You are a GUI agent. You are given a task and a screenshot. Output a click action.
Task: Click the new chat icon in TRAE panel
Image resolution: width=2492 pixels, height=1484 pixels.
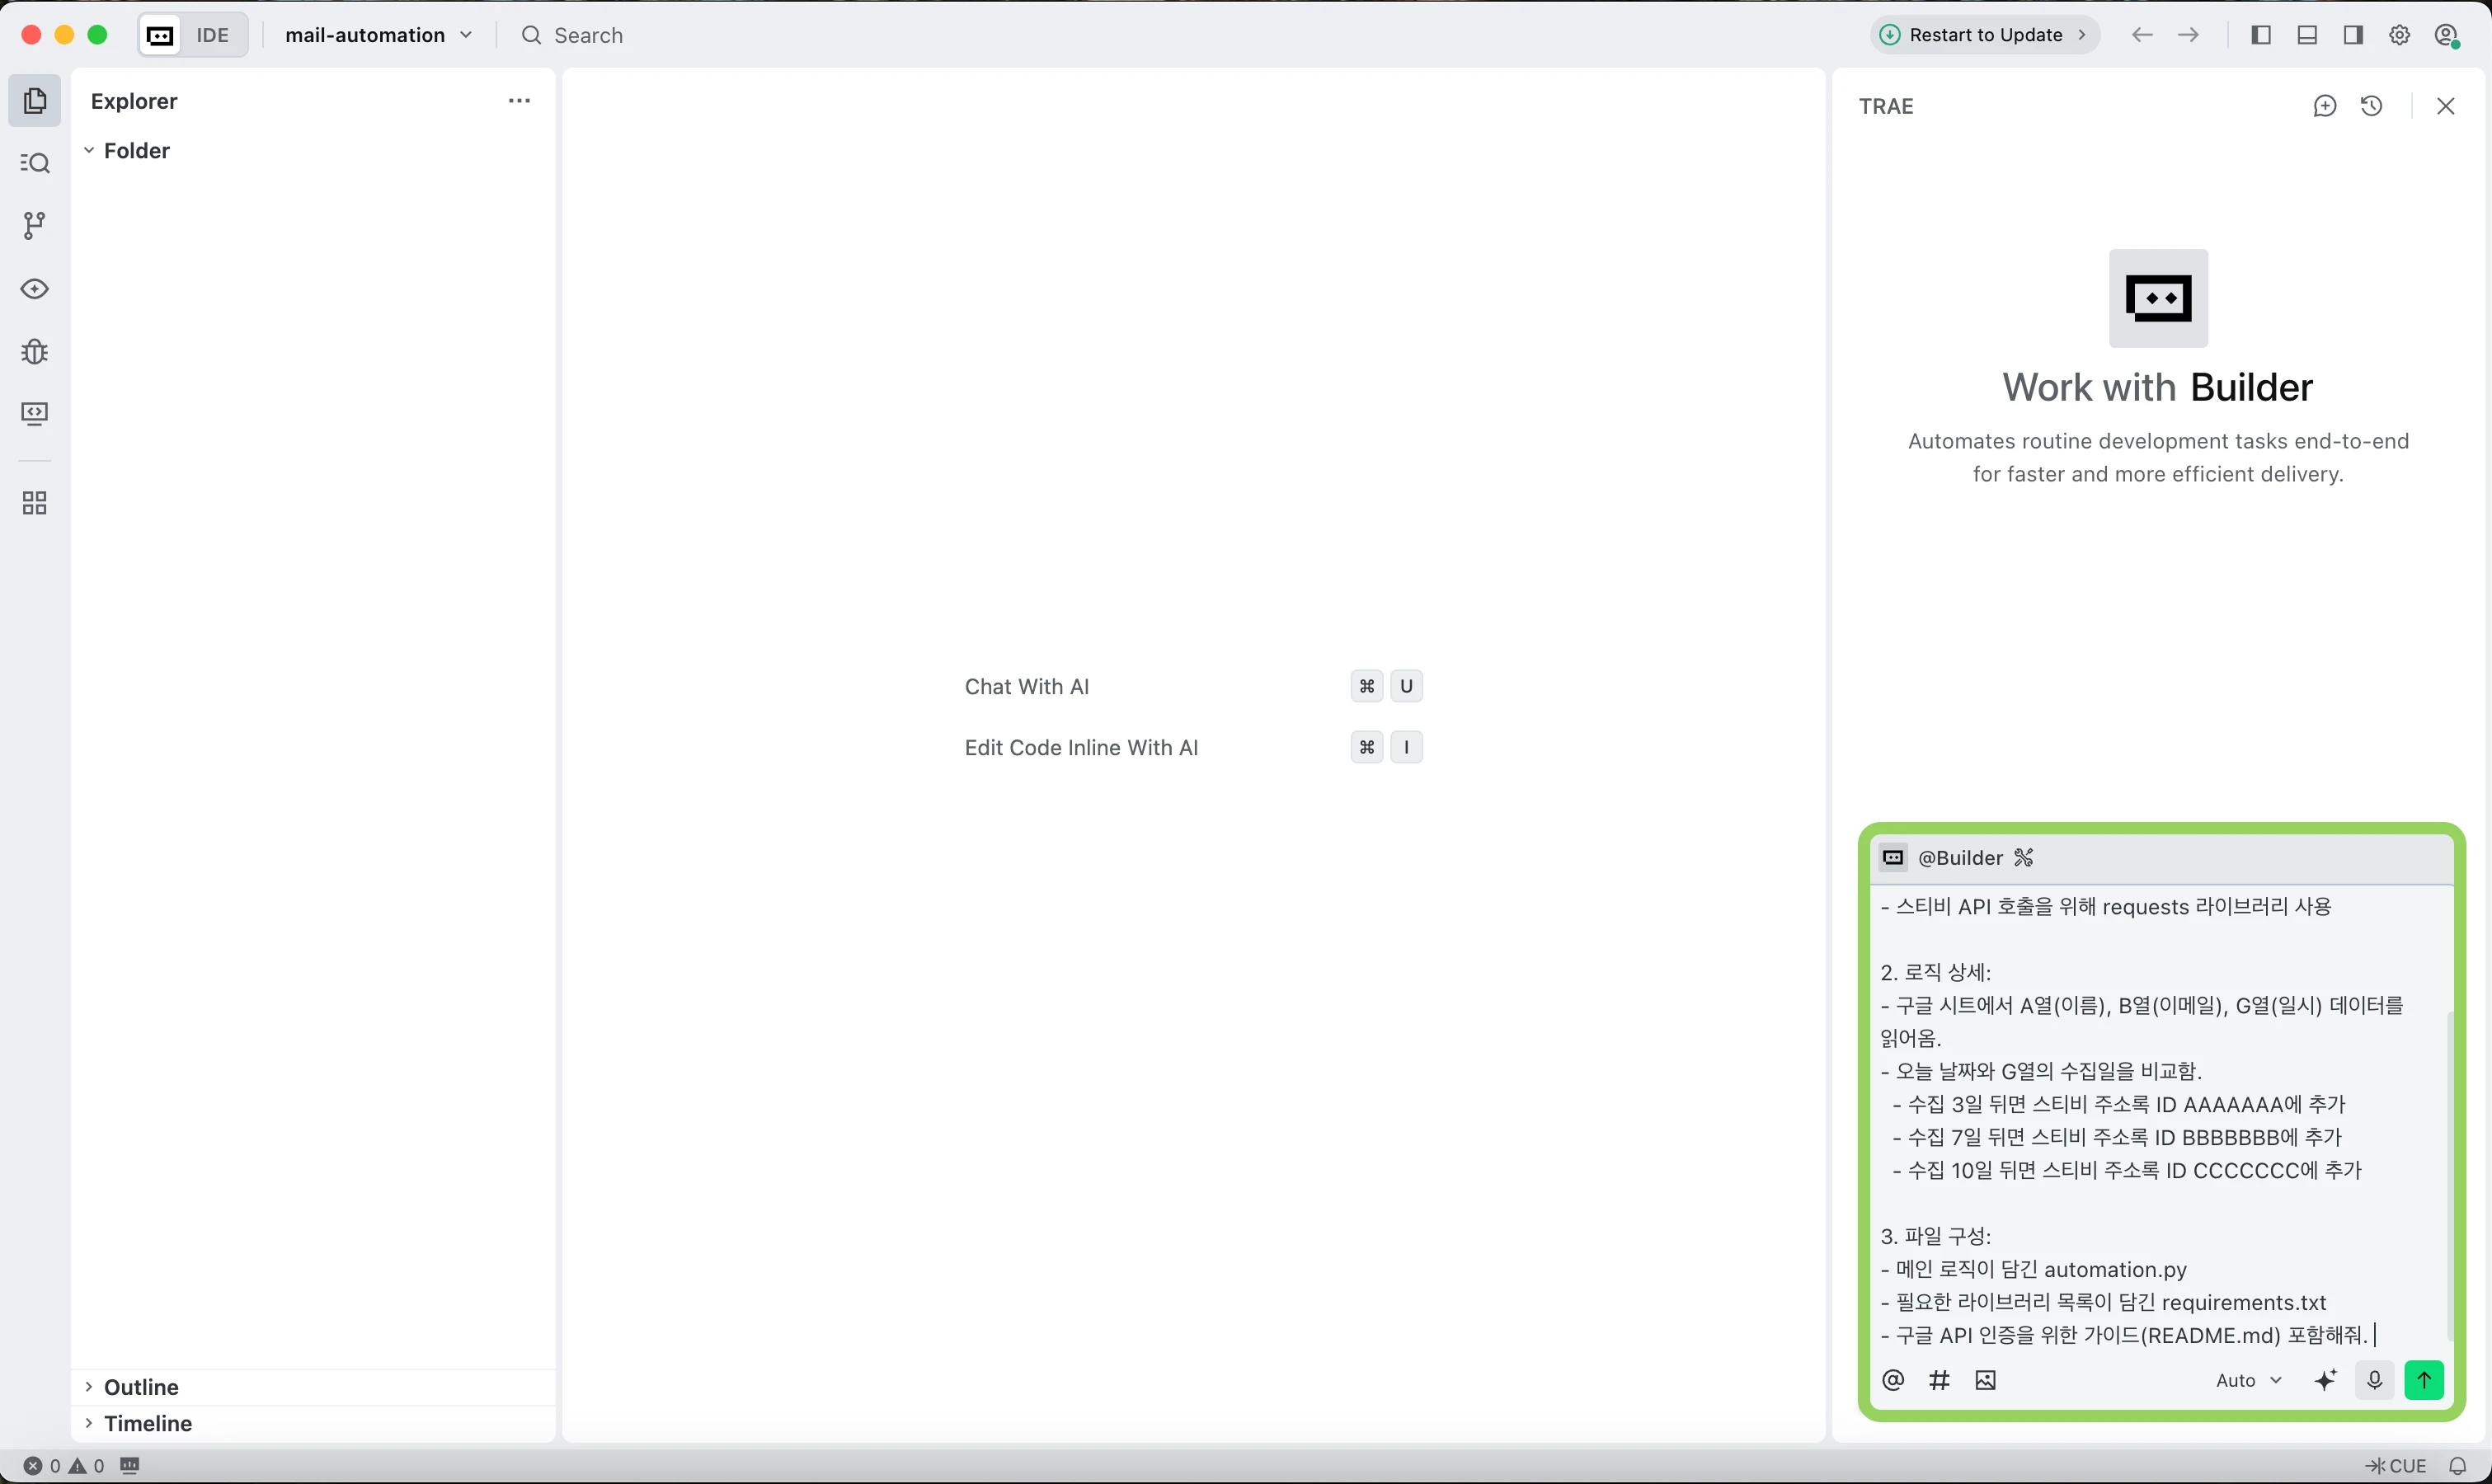point(2324,106)
